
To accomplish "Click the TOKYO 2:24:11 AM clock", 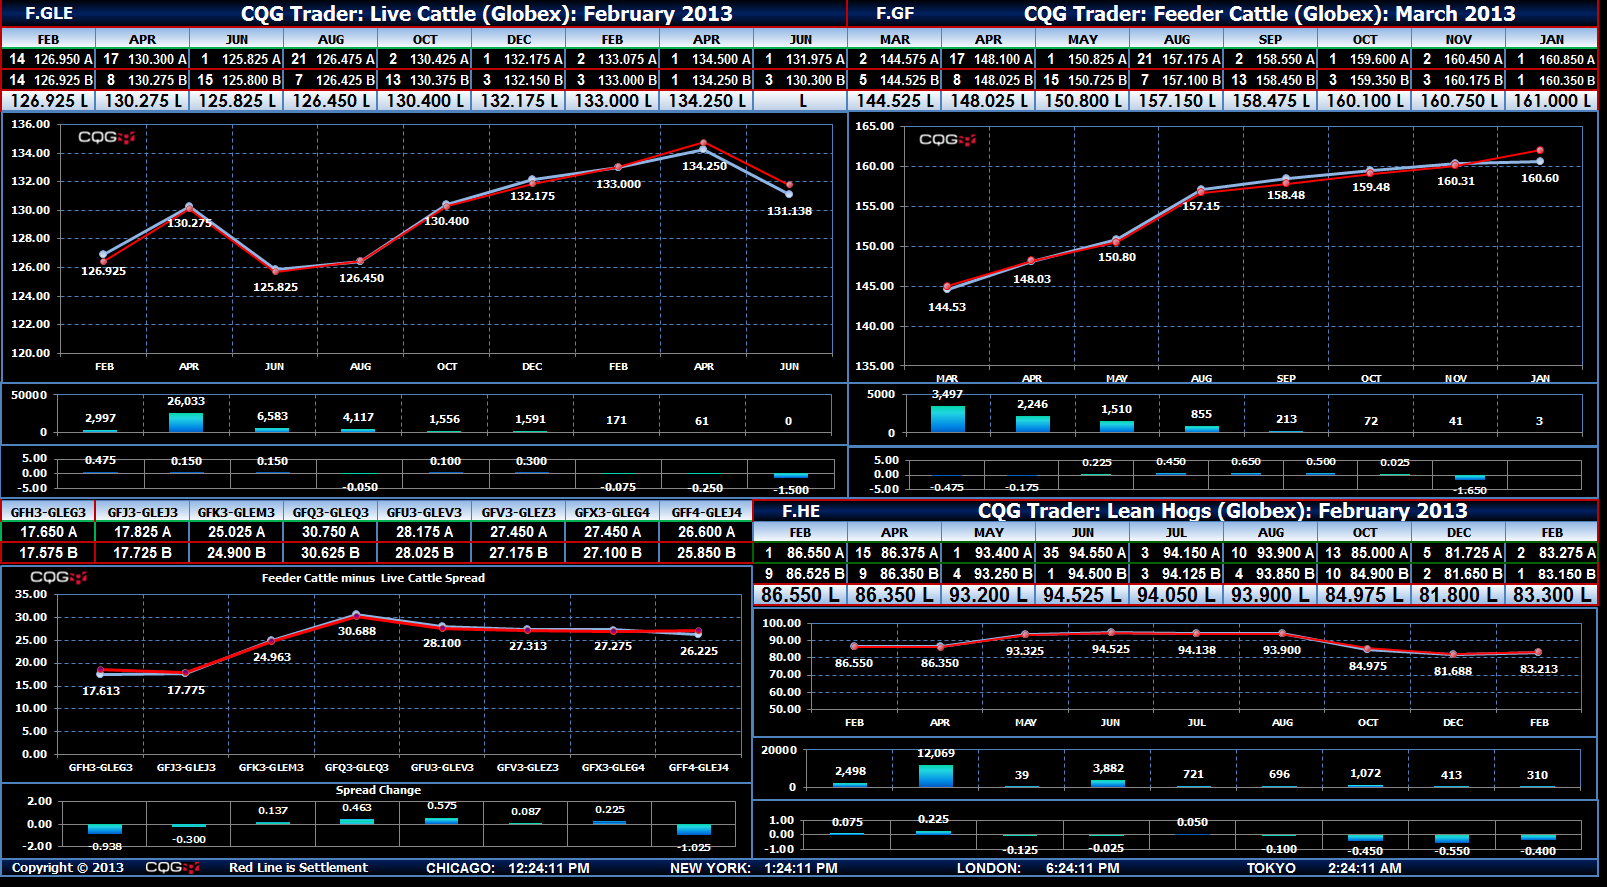I will pos(1324,868).
